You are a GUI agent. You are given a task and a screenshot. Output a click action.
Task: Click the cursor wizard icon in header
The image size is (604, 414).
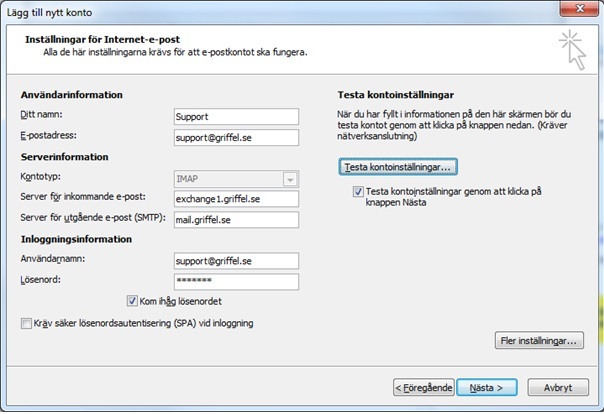tap(573, 50)
